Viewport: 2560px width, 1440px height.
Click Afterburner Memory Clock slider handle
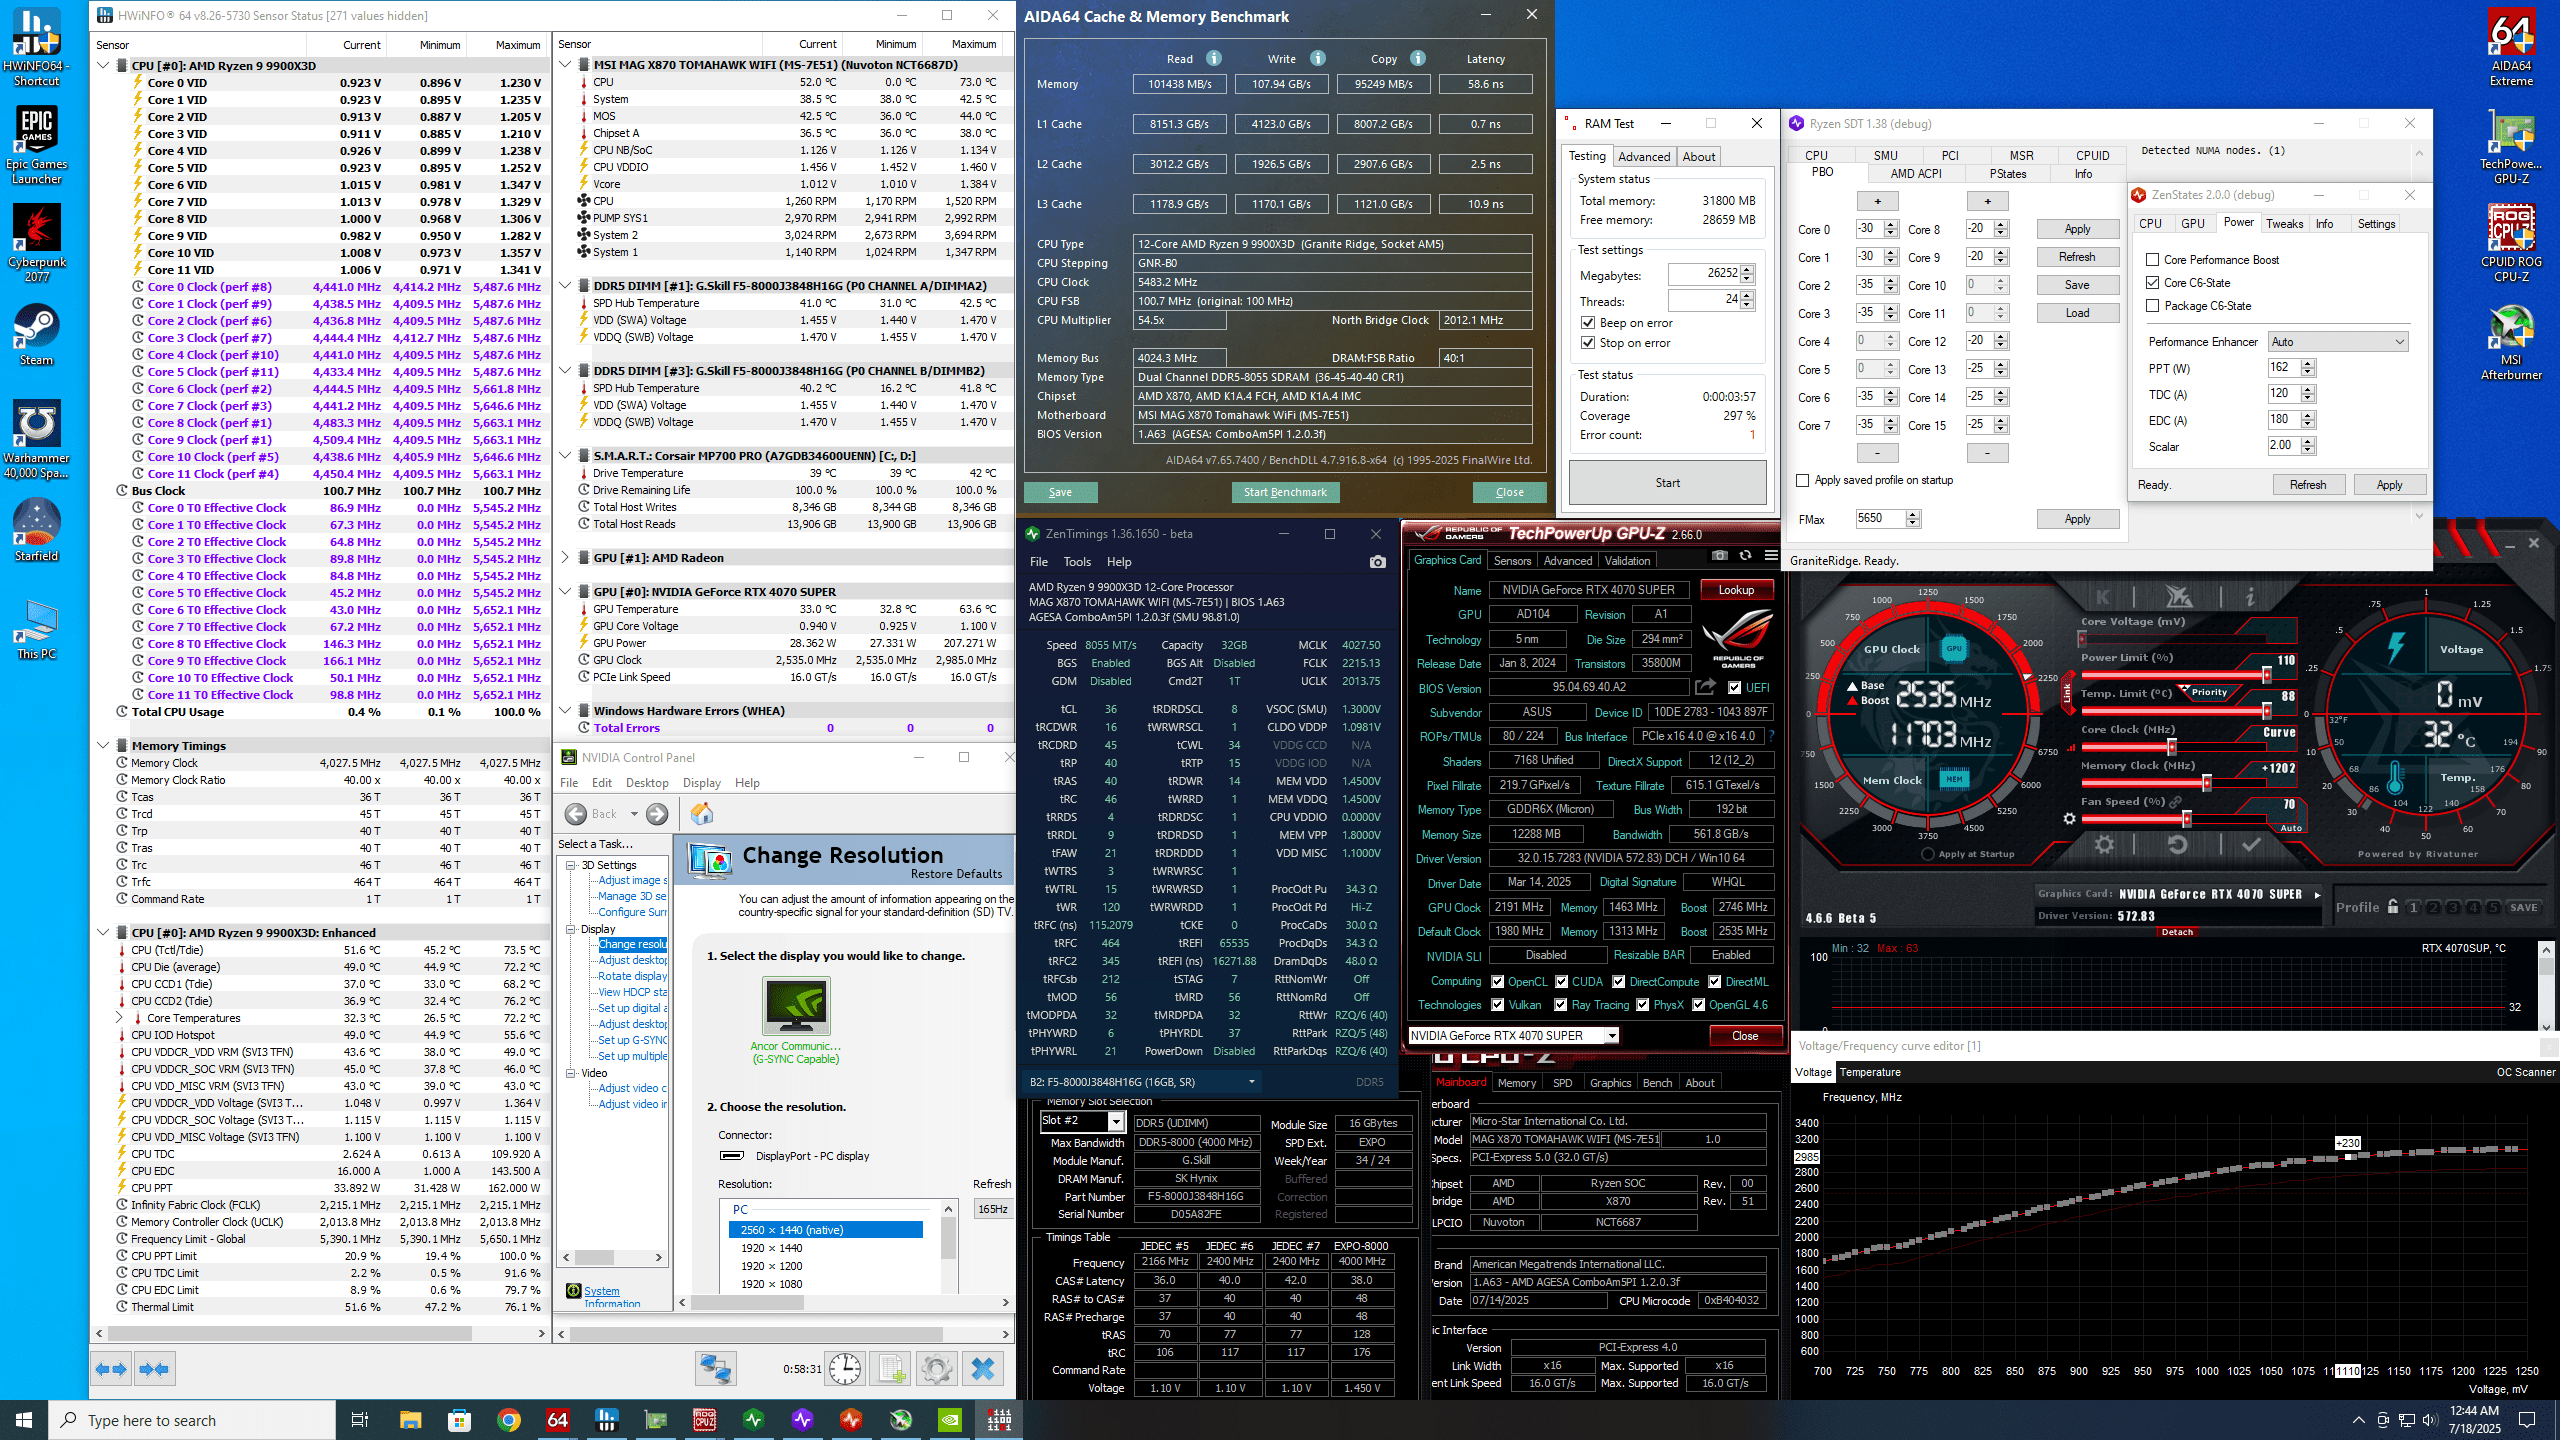coord(2207,783)
